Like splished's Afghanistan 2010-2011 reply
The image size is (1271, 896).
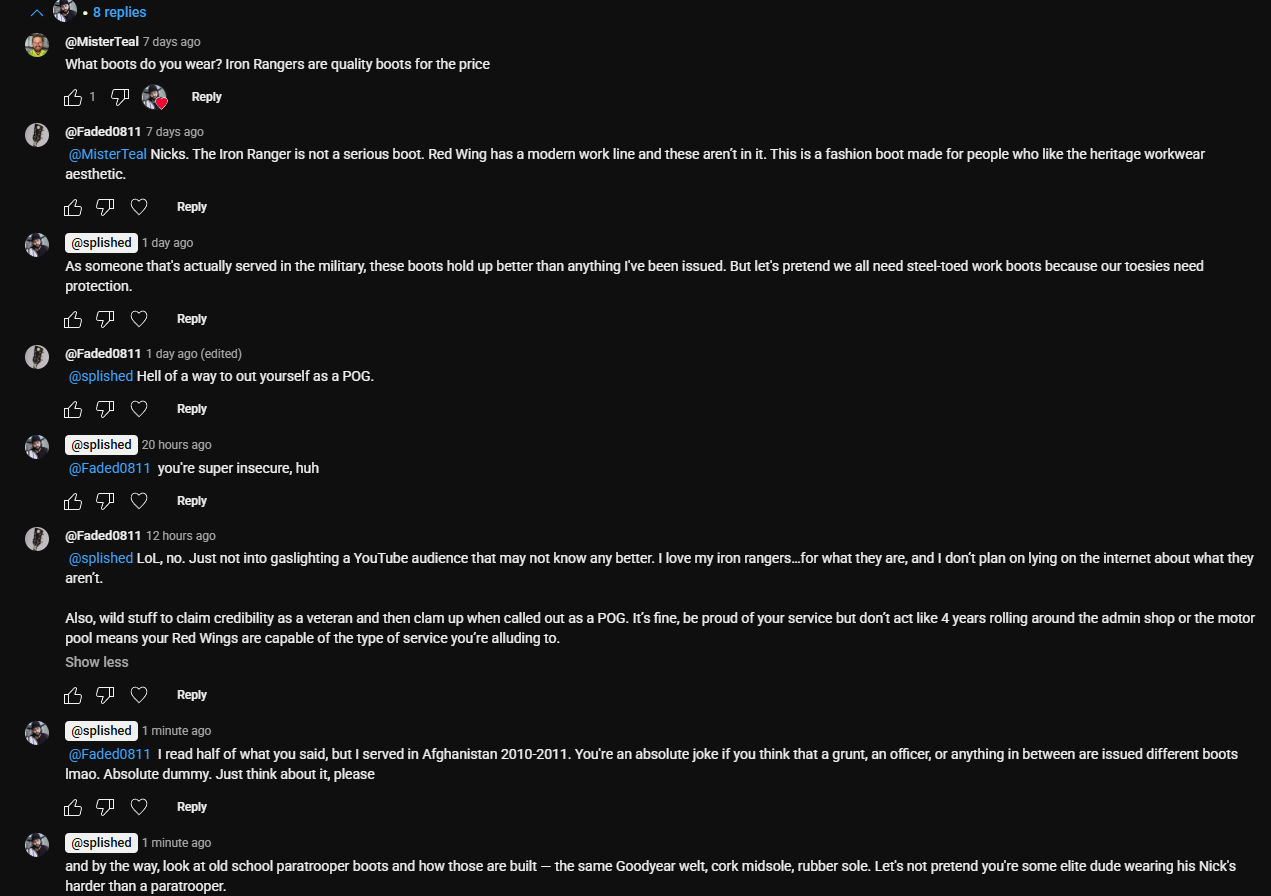[73, 807]
